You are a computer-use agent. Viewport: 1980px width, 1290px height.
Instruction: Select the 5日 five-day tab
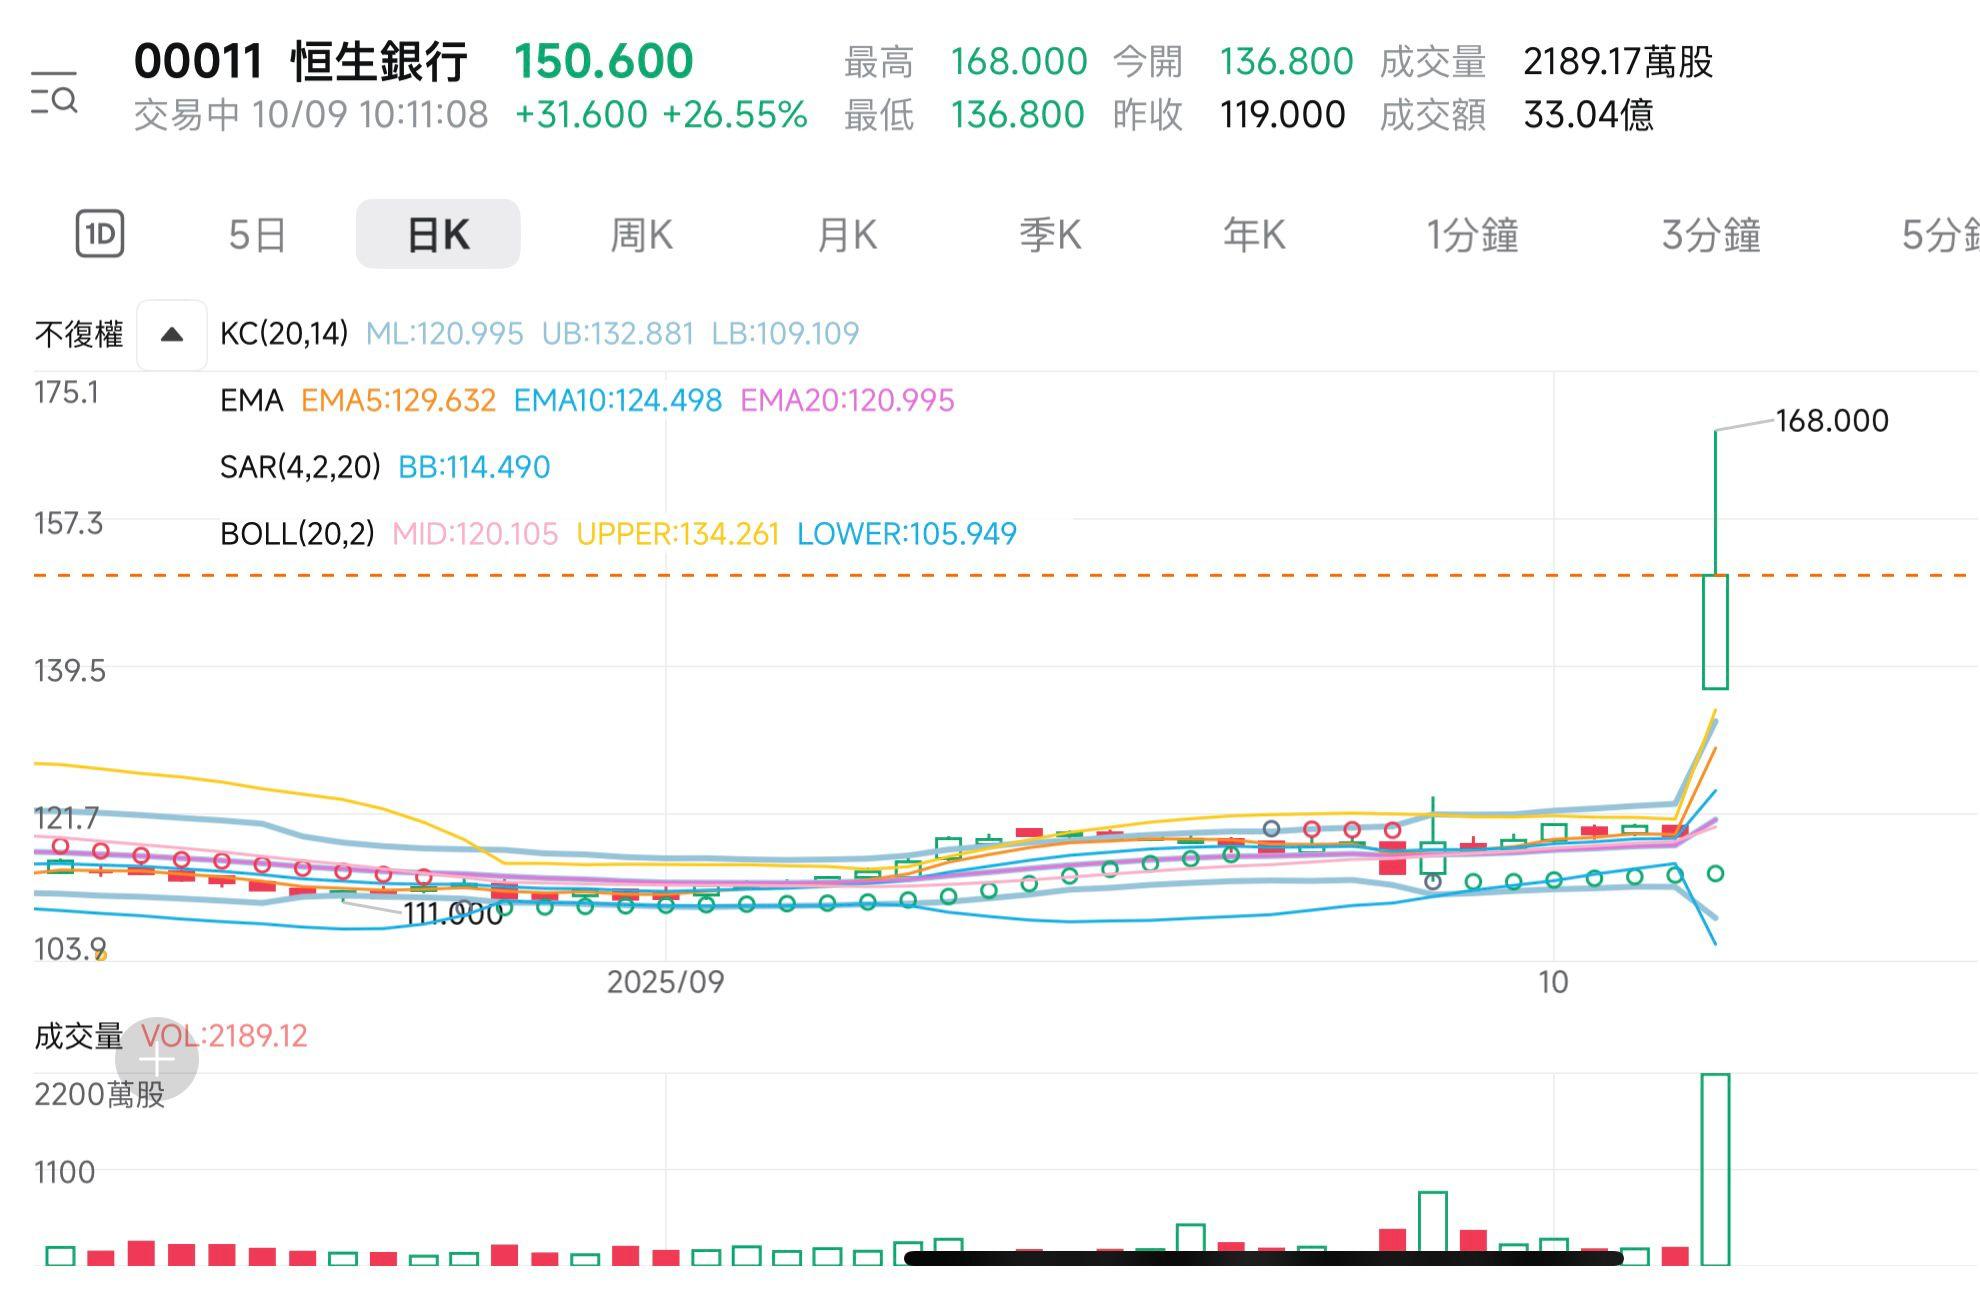[257, 233]
